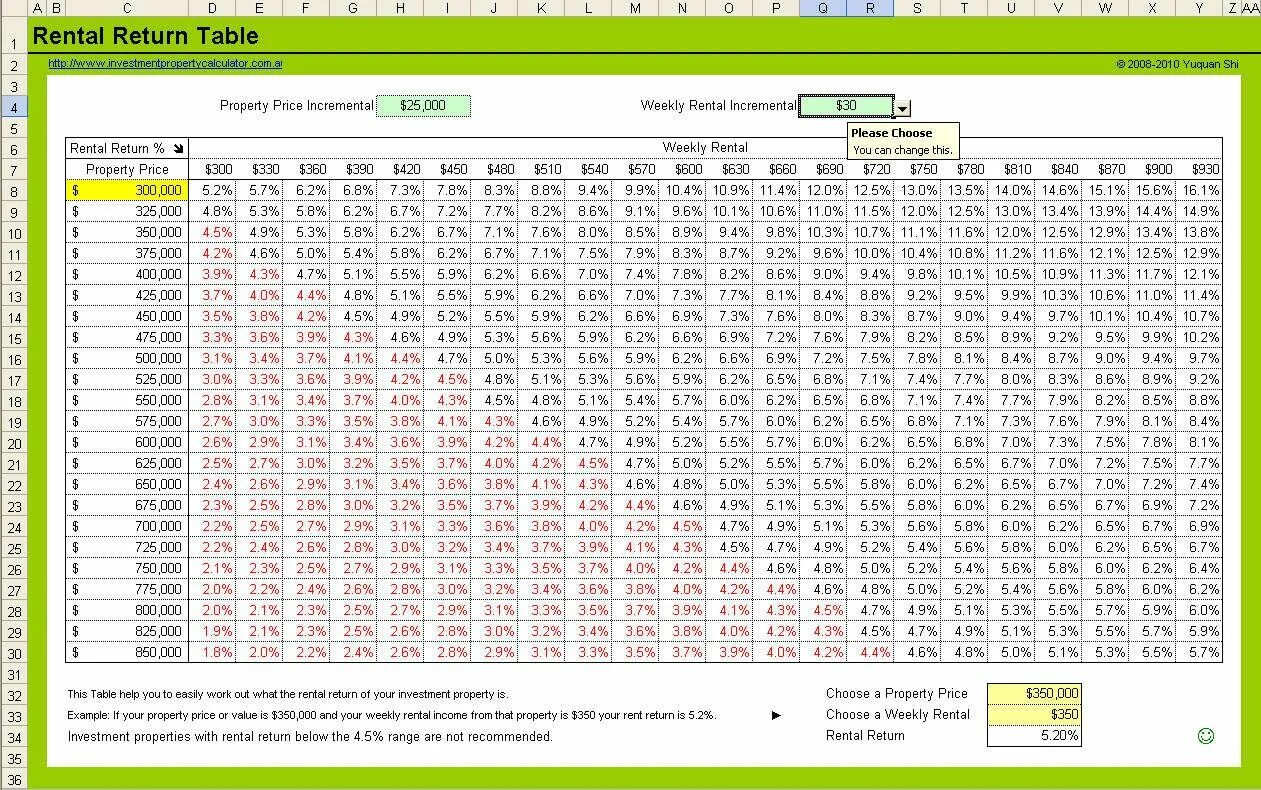Click the Property Price Incremental label

click(296, 105)
